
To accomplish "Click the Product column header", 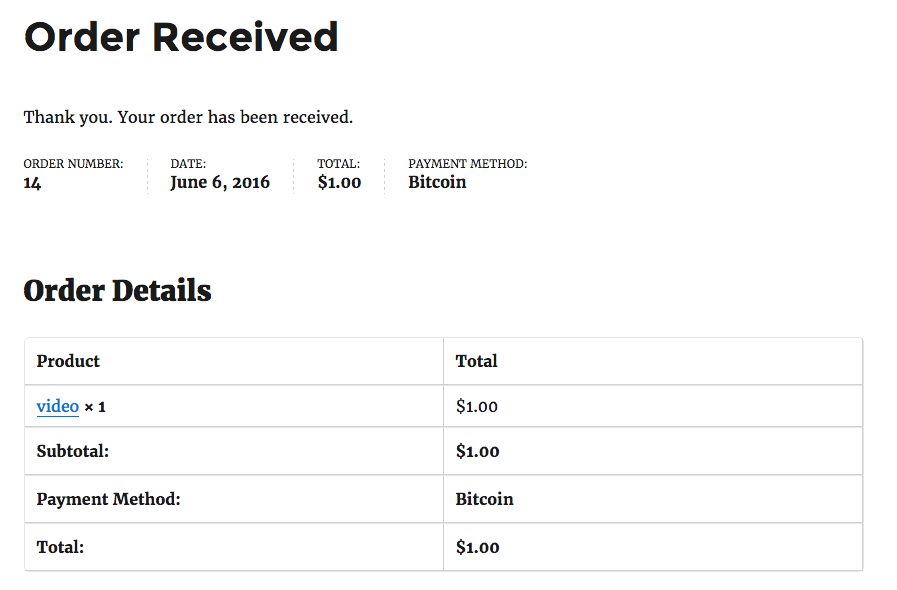I will point(68,361).
